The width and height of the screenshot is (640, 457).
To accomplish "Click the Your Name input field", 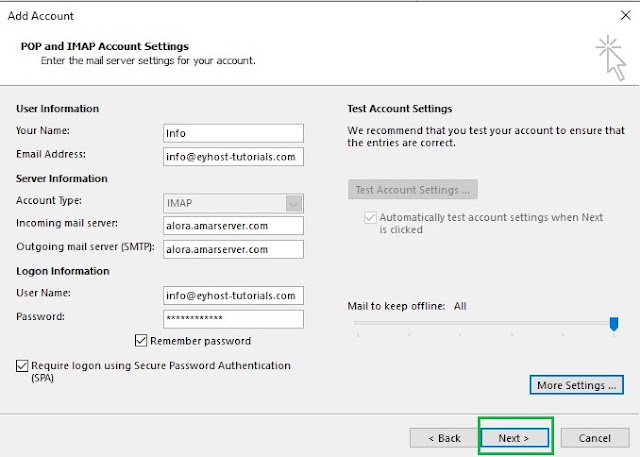I will click(232, 133).
